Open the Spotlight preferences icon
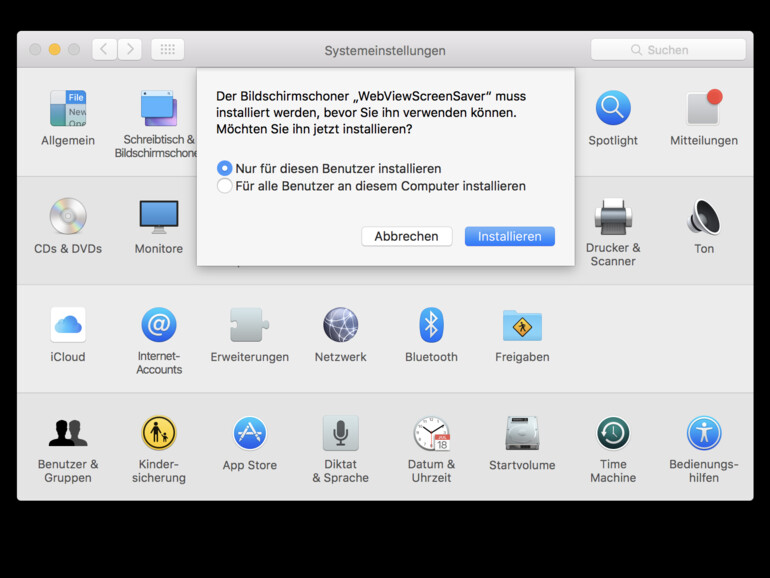 tap(613, 108)
